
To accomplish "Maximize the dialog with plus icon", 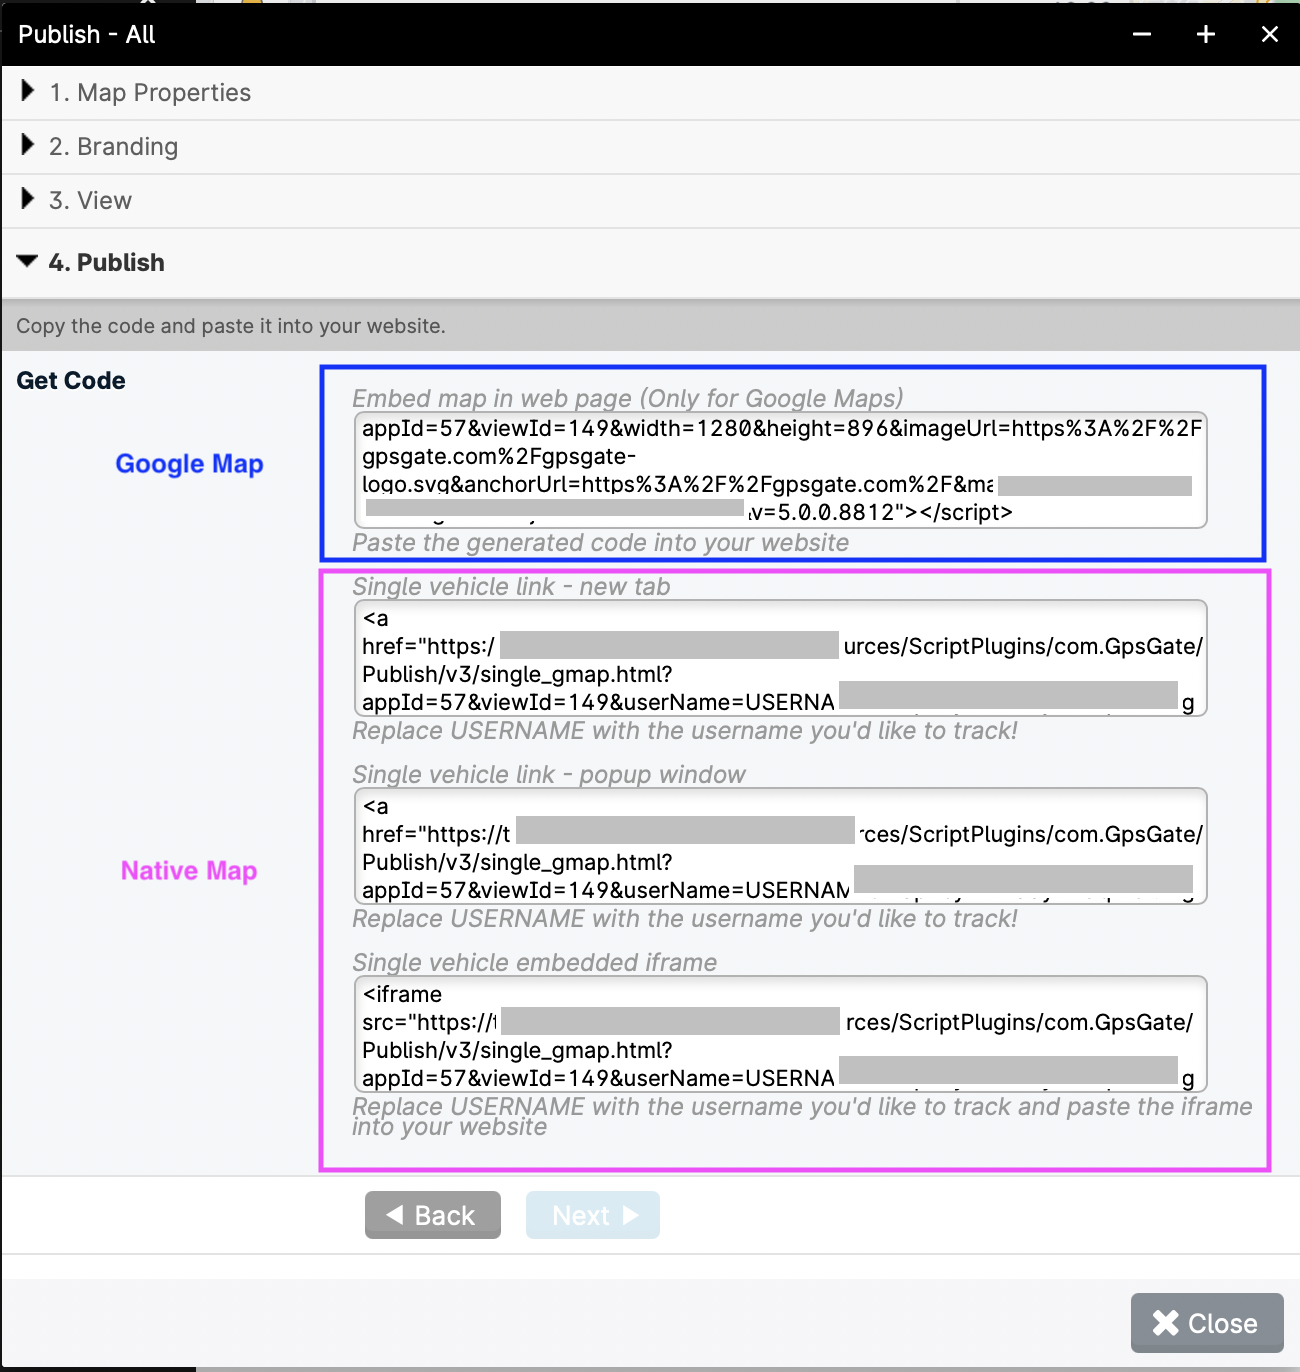I will coord(1206,34).
